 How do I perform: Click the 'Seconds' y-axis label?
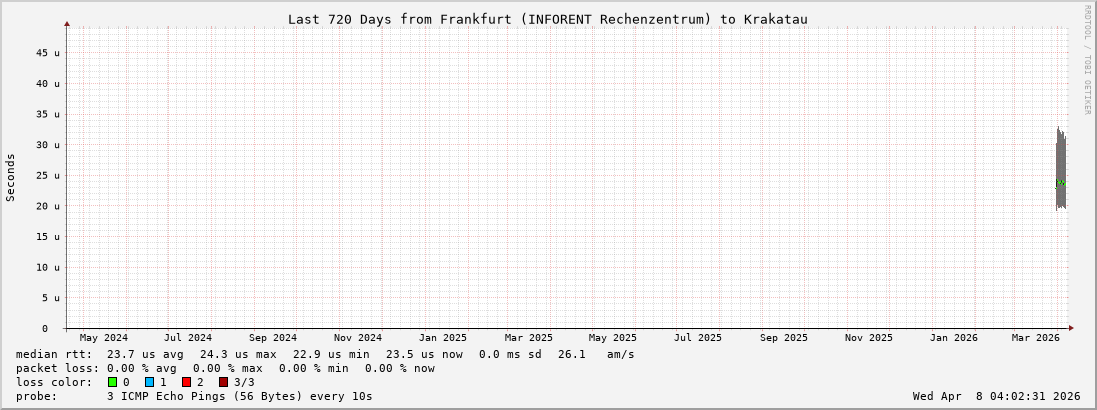[11, 177]
